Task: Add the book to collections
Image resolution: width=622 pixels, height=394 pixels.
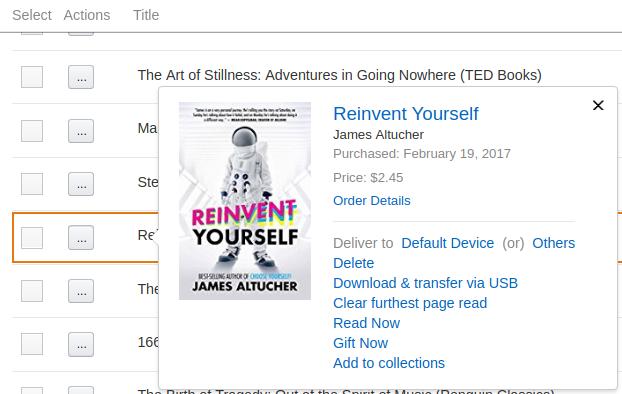Action: [389, 363]
